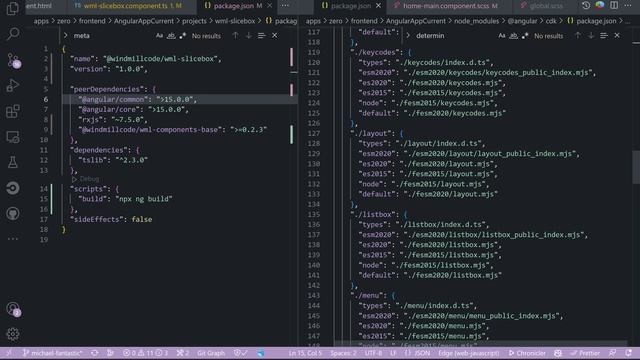Click the feedback icon in status bar
The width and height of the screenshot is (640, 360).
tap(612, 353)
